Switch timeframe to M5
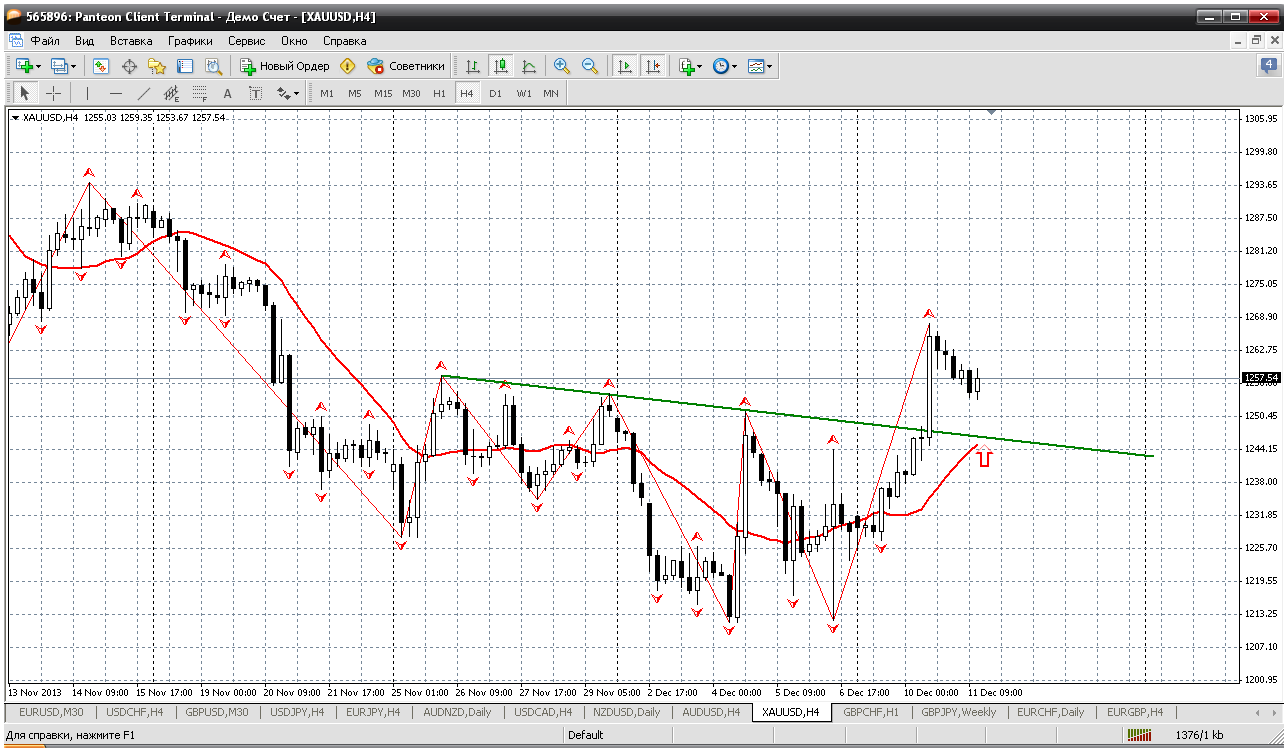 click(355, 93)
